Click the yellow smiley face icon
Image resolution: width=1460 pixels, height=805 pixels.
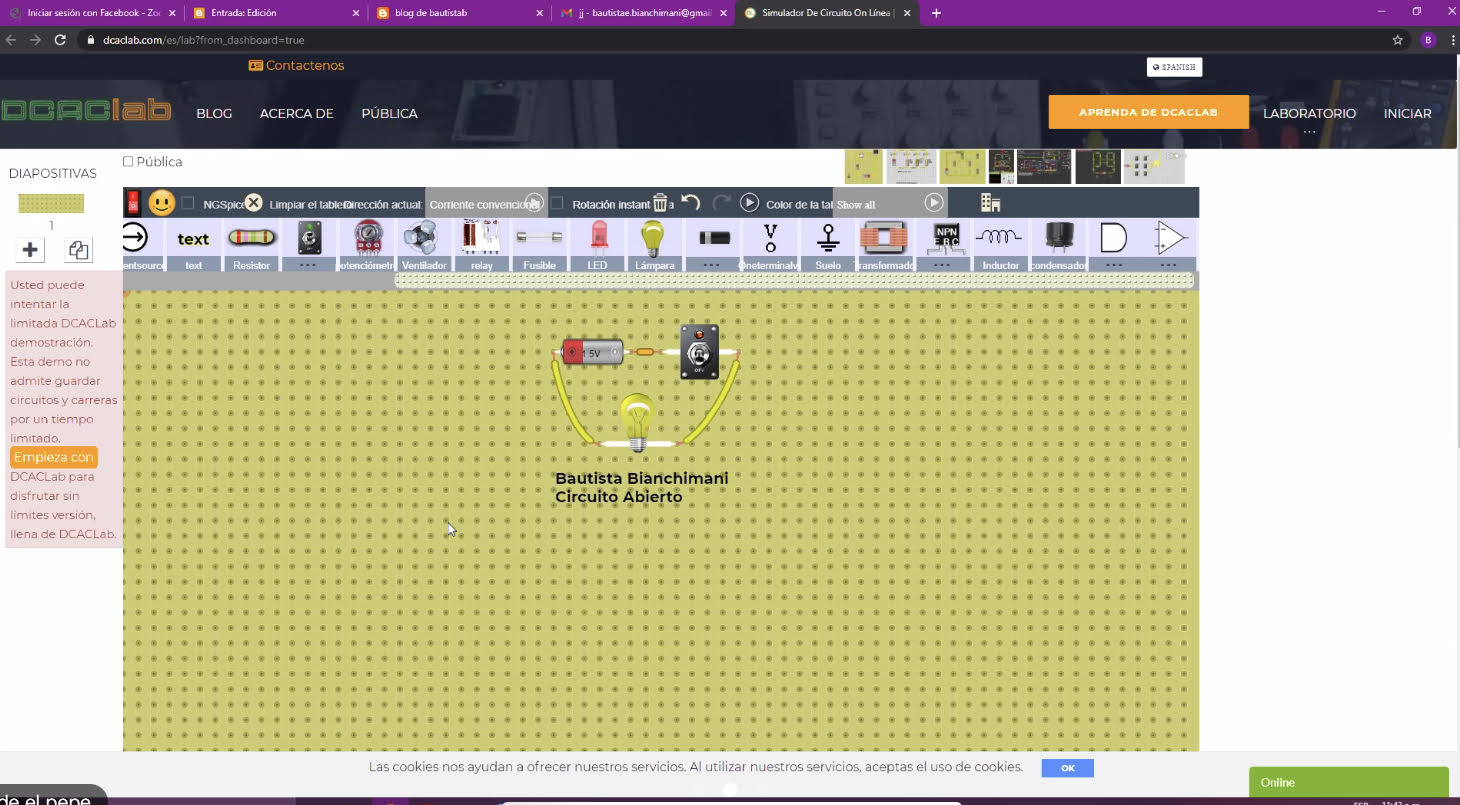(161, 203)
